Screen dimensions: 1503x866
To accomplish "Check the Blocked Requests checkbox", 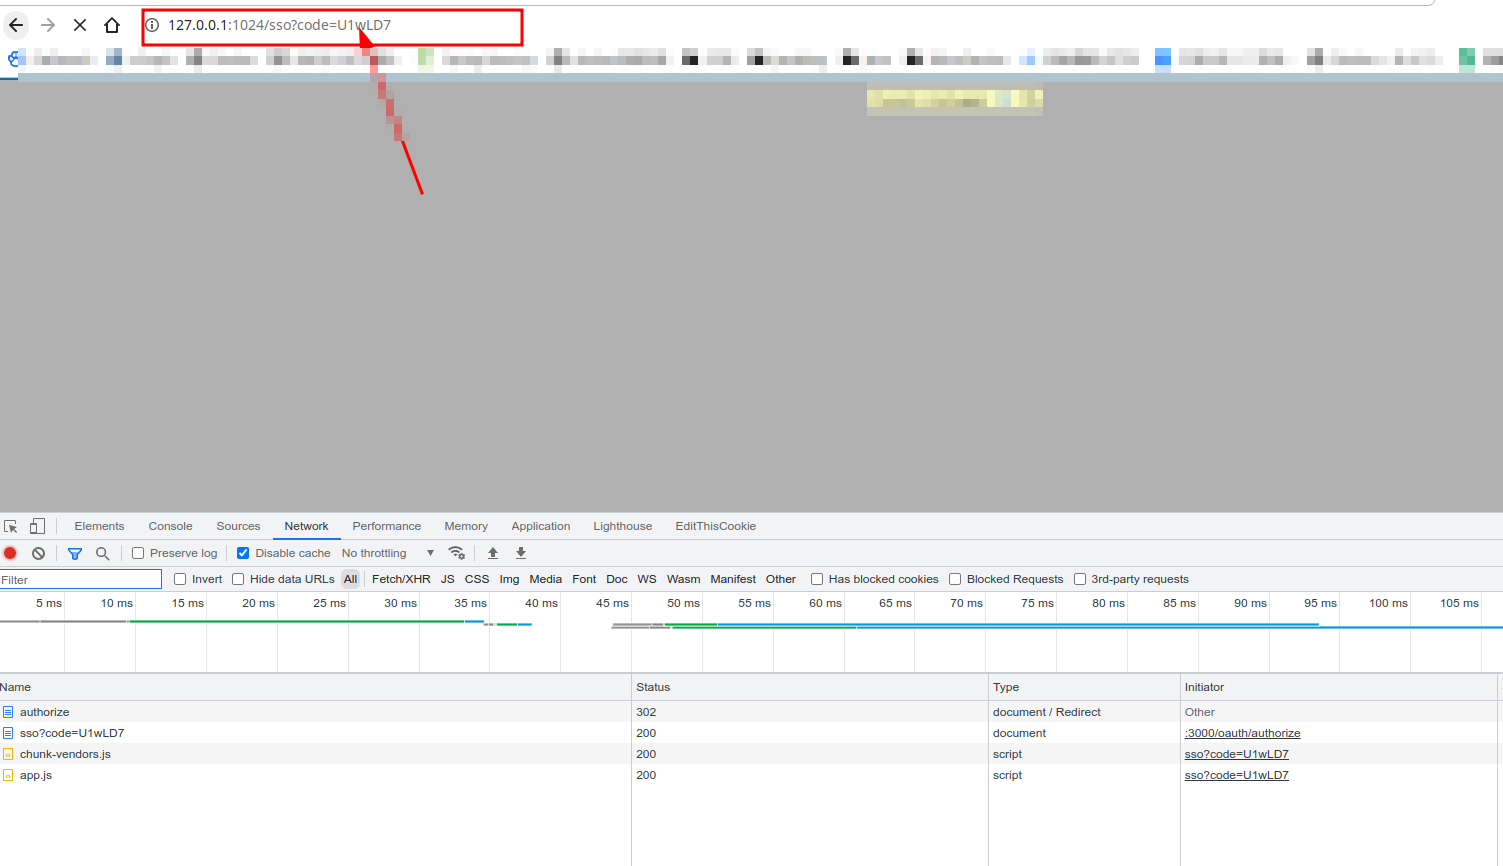I will [x=955, y=579].
